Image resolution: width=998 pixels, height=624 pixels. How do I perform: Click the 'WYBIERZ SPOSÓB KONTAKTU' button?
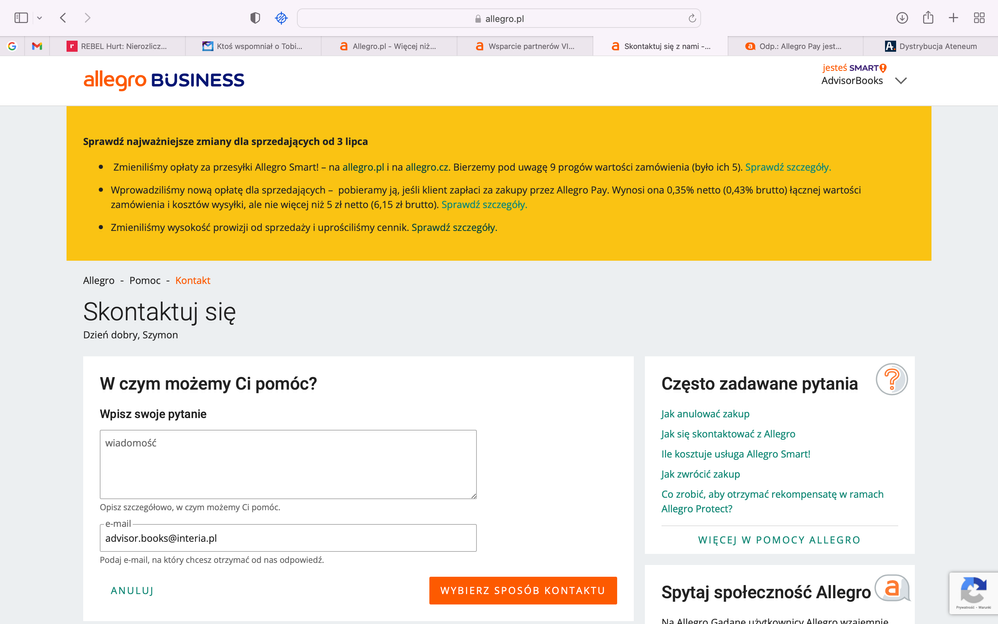[x=523, y=590]
